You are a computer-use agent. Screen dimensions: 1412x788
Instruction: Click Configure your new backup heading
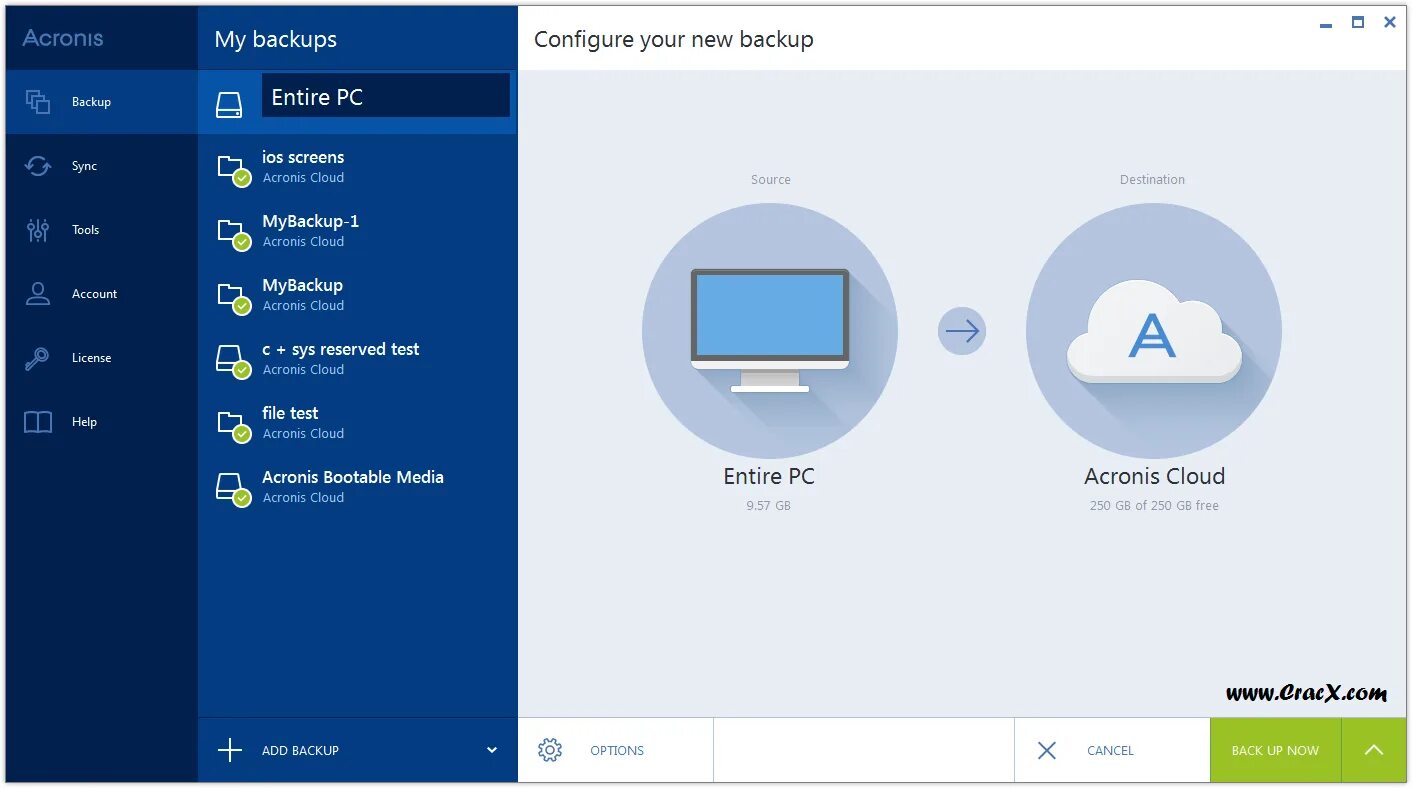click(673, 39)
